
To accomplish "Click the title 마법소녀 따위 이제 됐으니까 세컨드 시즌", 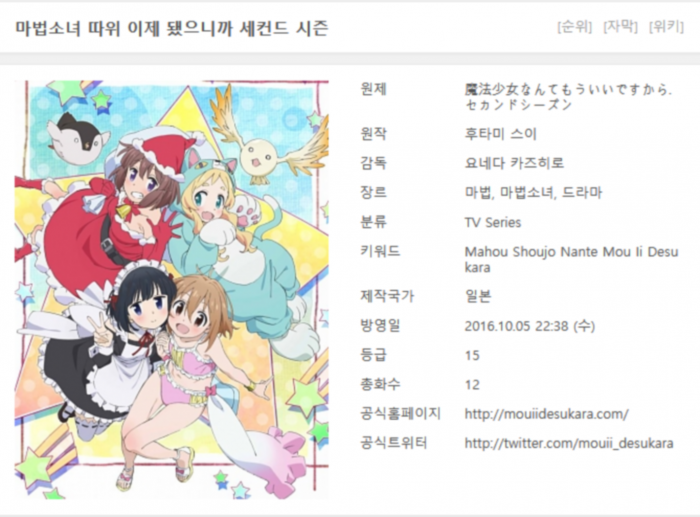I will (x=172, y=28).
